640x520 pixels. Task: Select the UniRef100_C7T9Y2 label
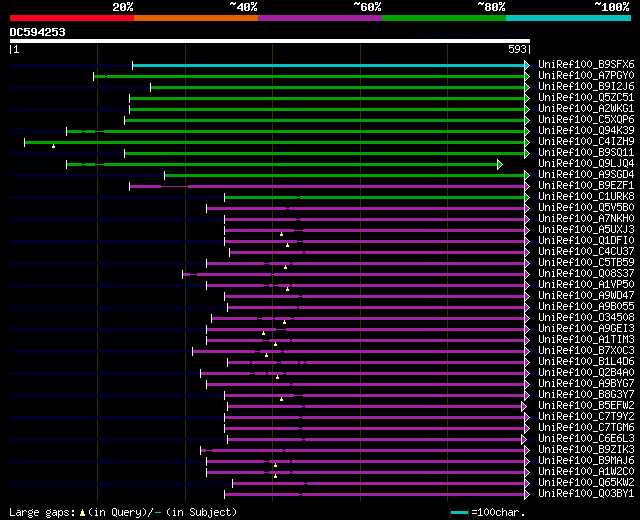point(586,417)
